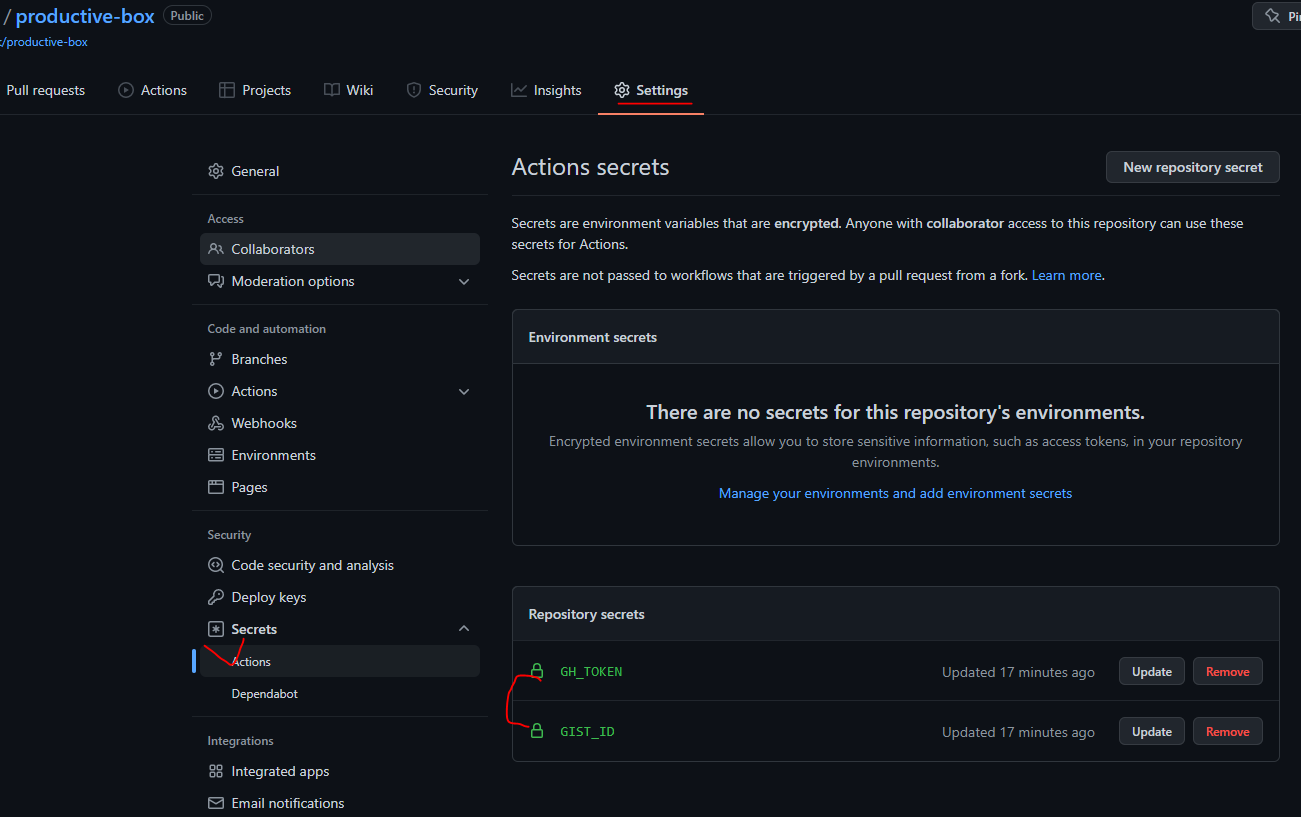Go to Webhooks settings
This screenshot has width=1301, height=817.
click(340, 423)
